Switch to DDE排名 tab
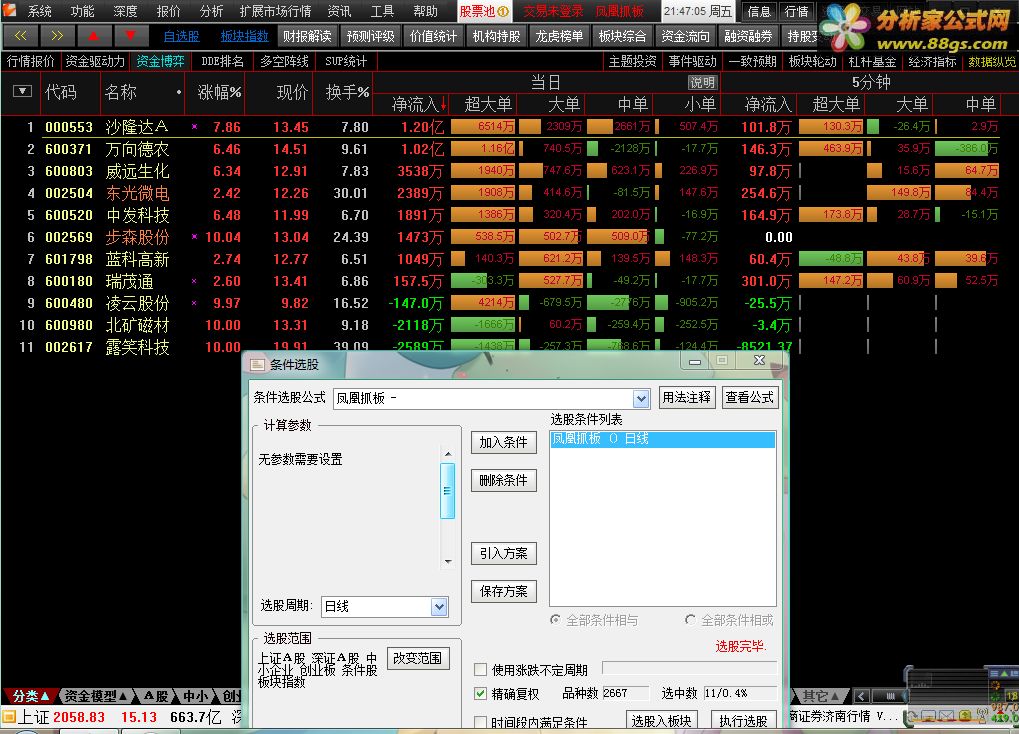Image resolution: width=1019 pixels, height=734 pixels. (x=222, y=62)
